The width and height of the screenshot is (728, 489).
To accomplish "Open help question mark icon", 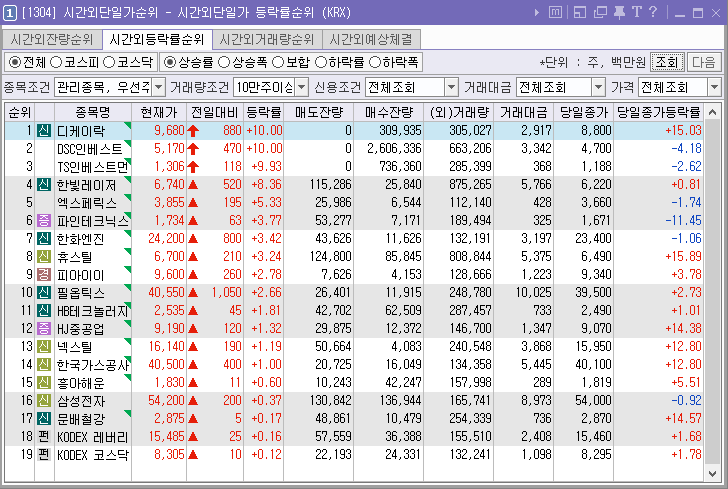I will 653,12.
